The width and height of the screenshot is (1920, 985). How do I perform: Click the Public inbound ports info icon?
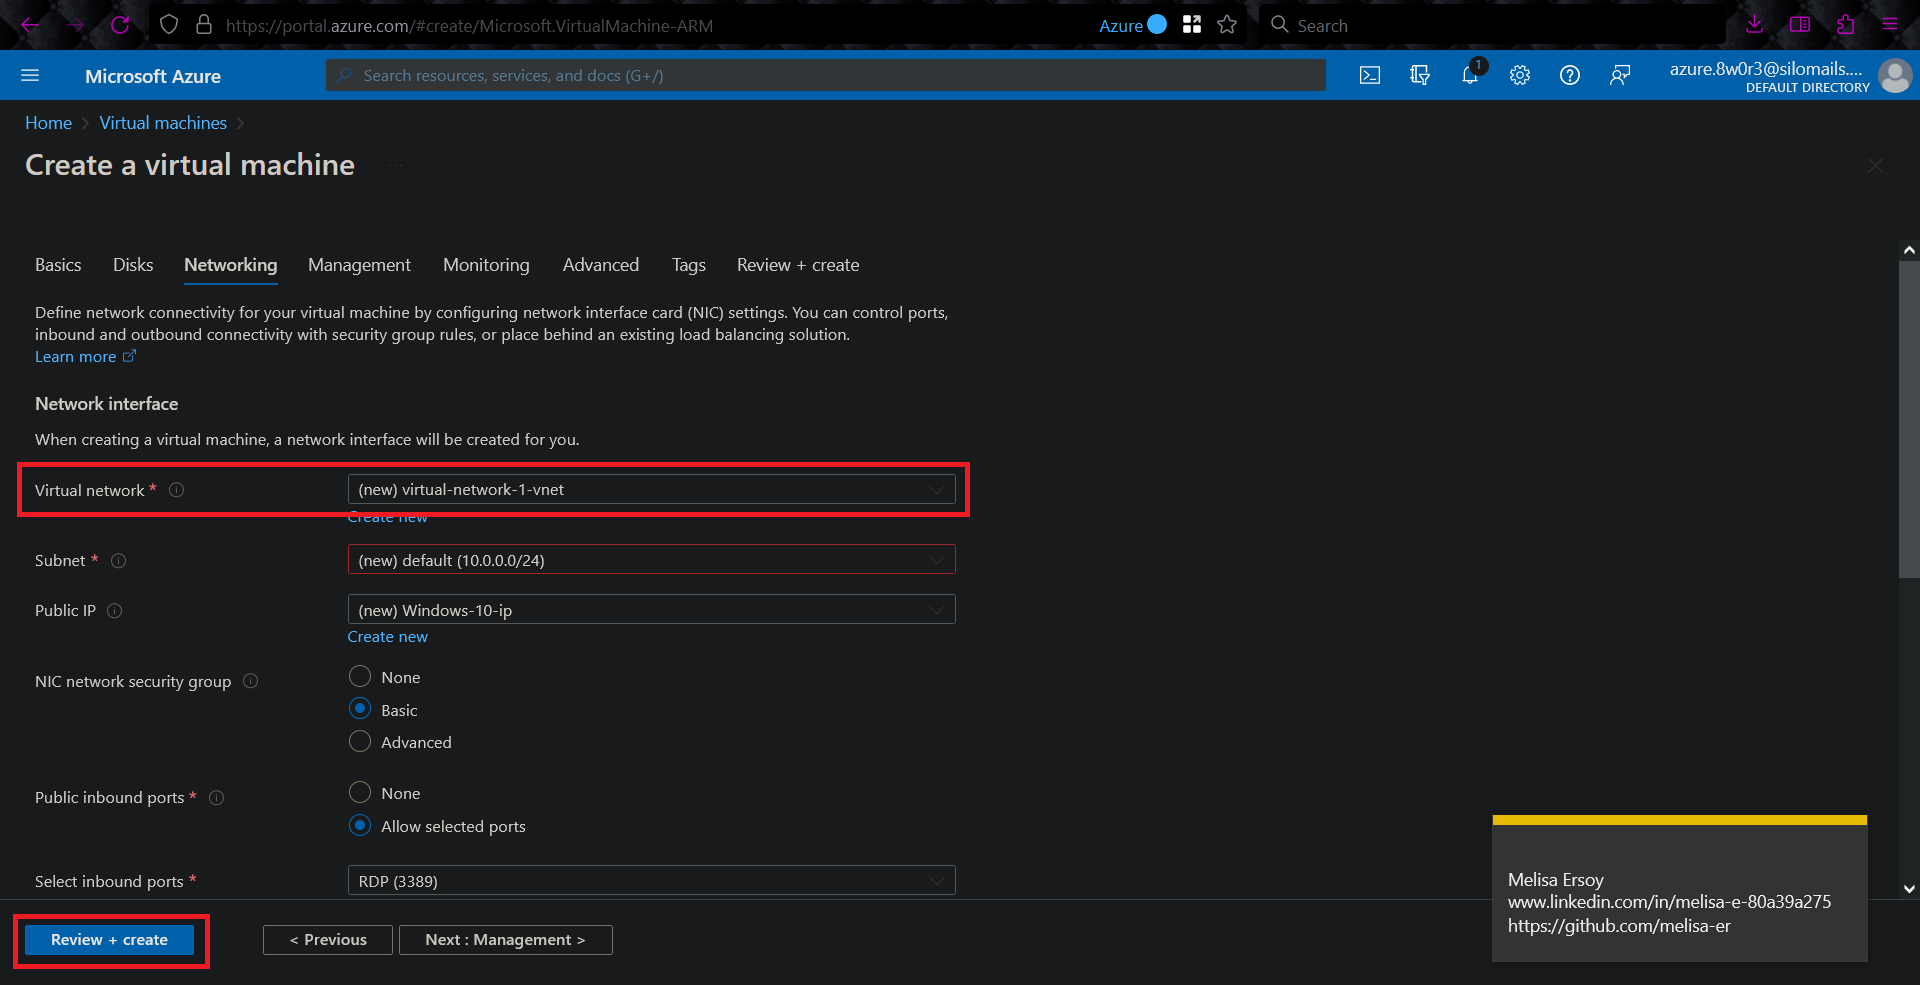pos(217,798)
